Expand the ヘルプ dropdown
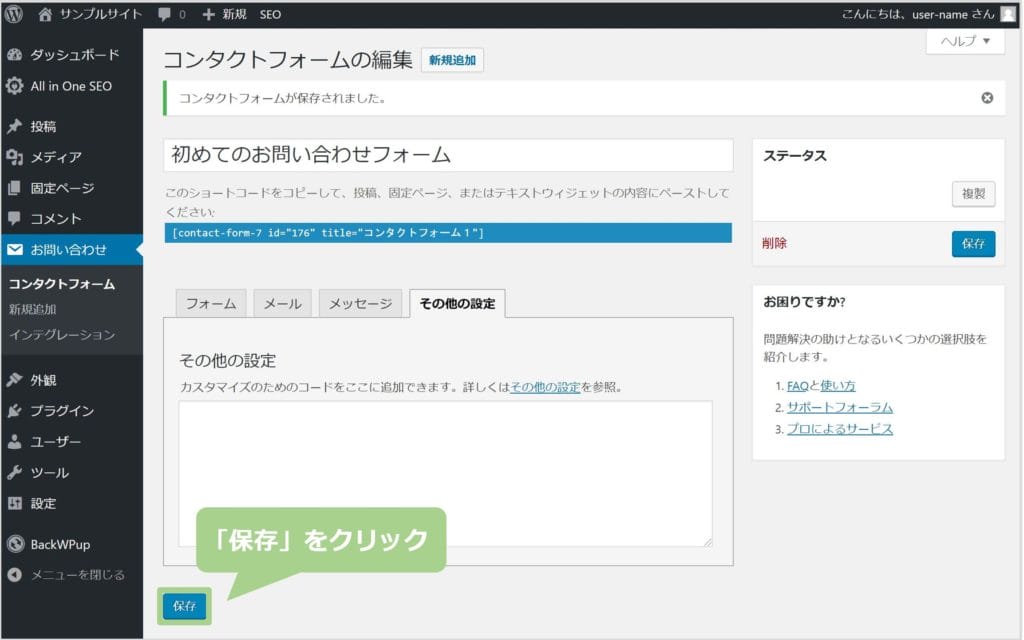 [965, 41]
